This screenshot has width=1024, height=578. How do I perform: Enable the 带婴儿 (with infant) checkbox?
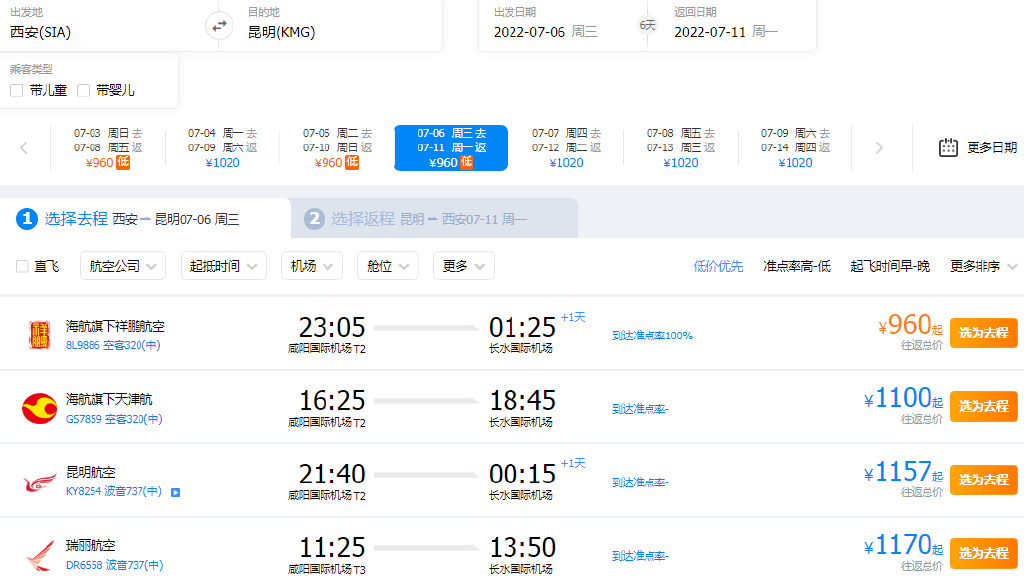pyautogui.click(x=83, y=90)
